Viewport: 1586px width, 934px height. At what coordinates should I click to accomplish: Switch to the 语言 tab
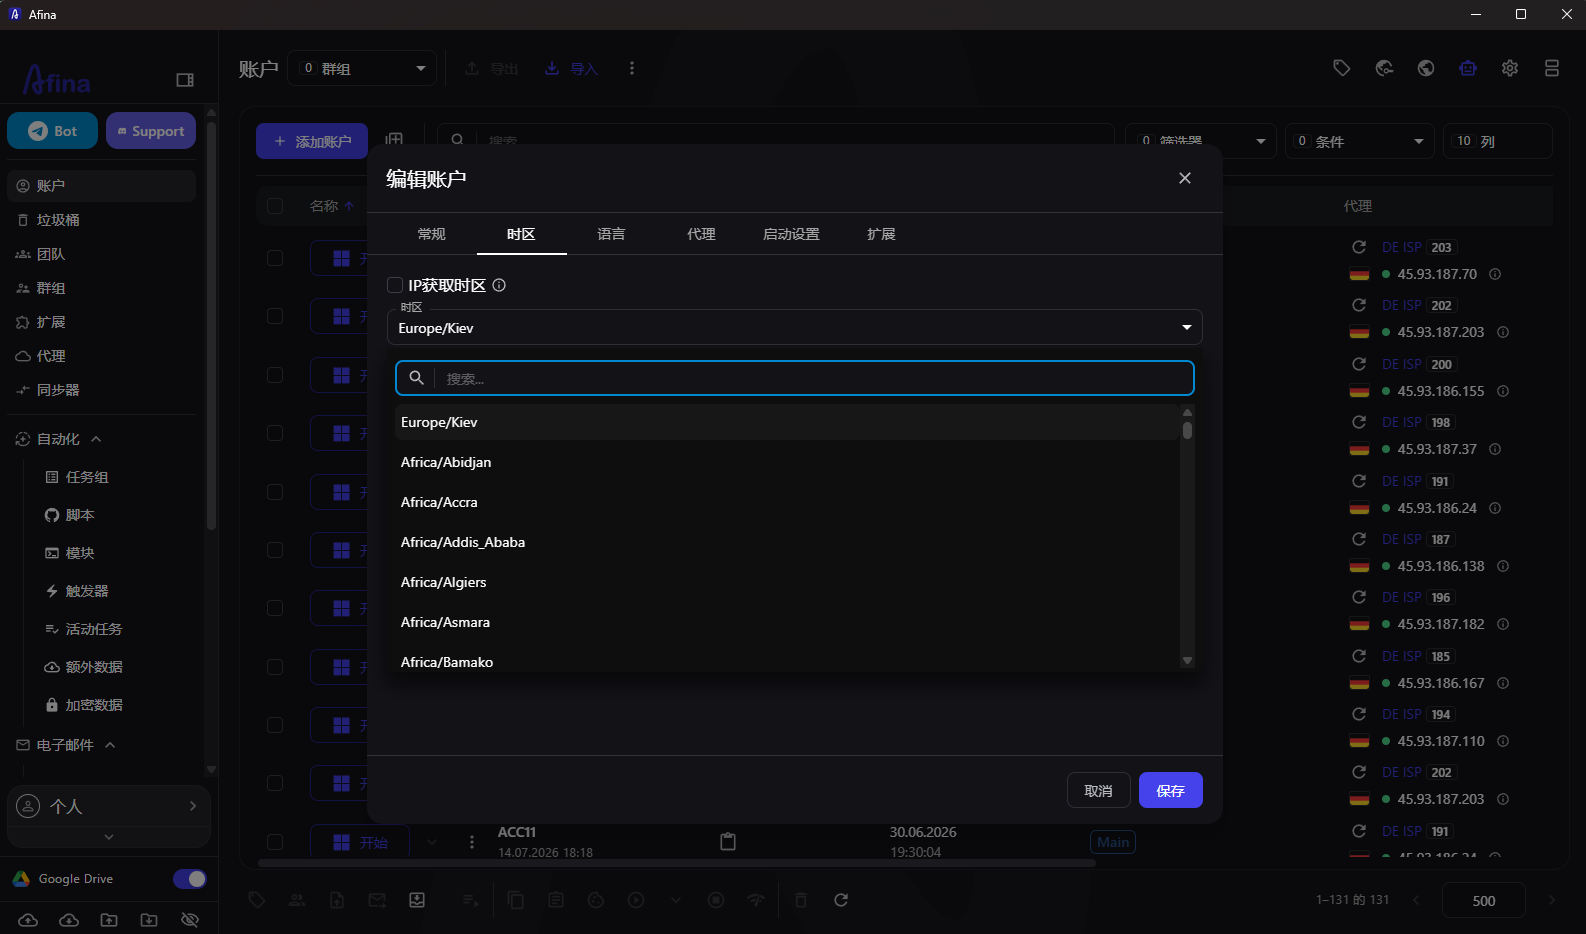tap(611, 234)
